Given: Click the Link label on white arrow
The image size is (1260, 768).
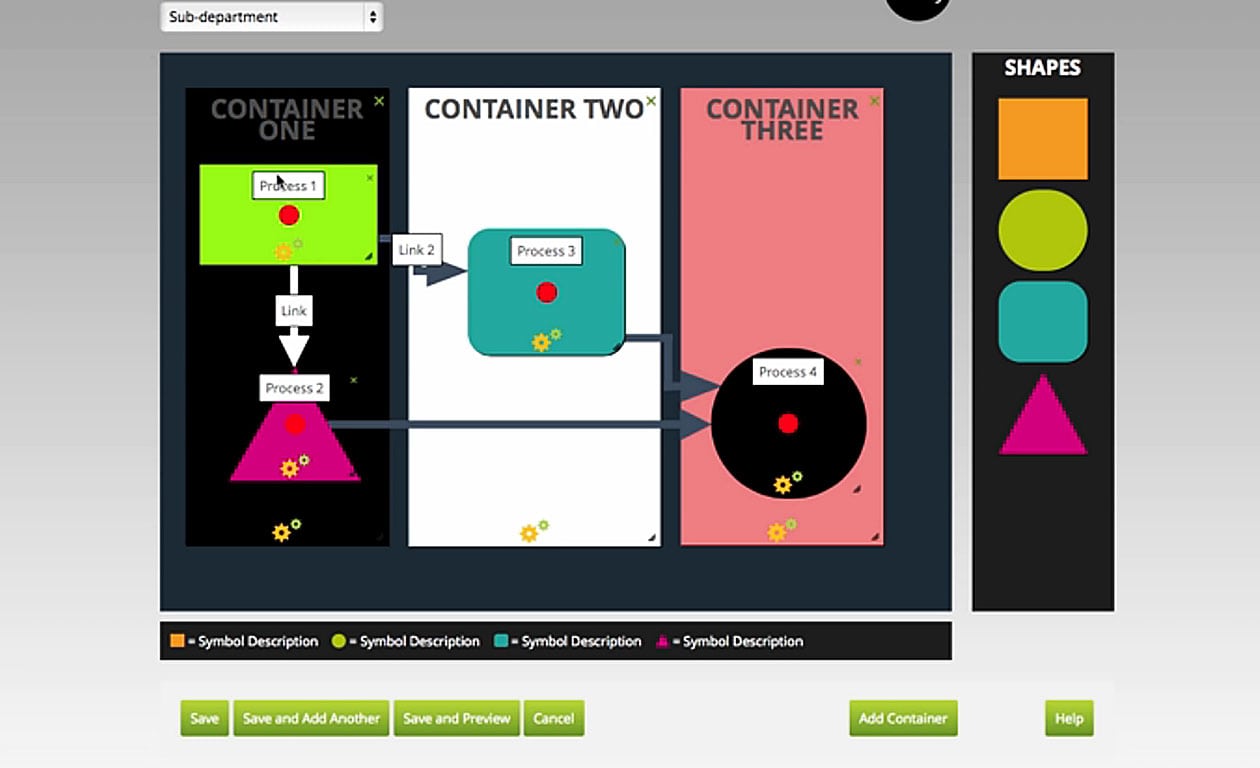Looking at the screenshot, I should 294,311.
